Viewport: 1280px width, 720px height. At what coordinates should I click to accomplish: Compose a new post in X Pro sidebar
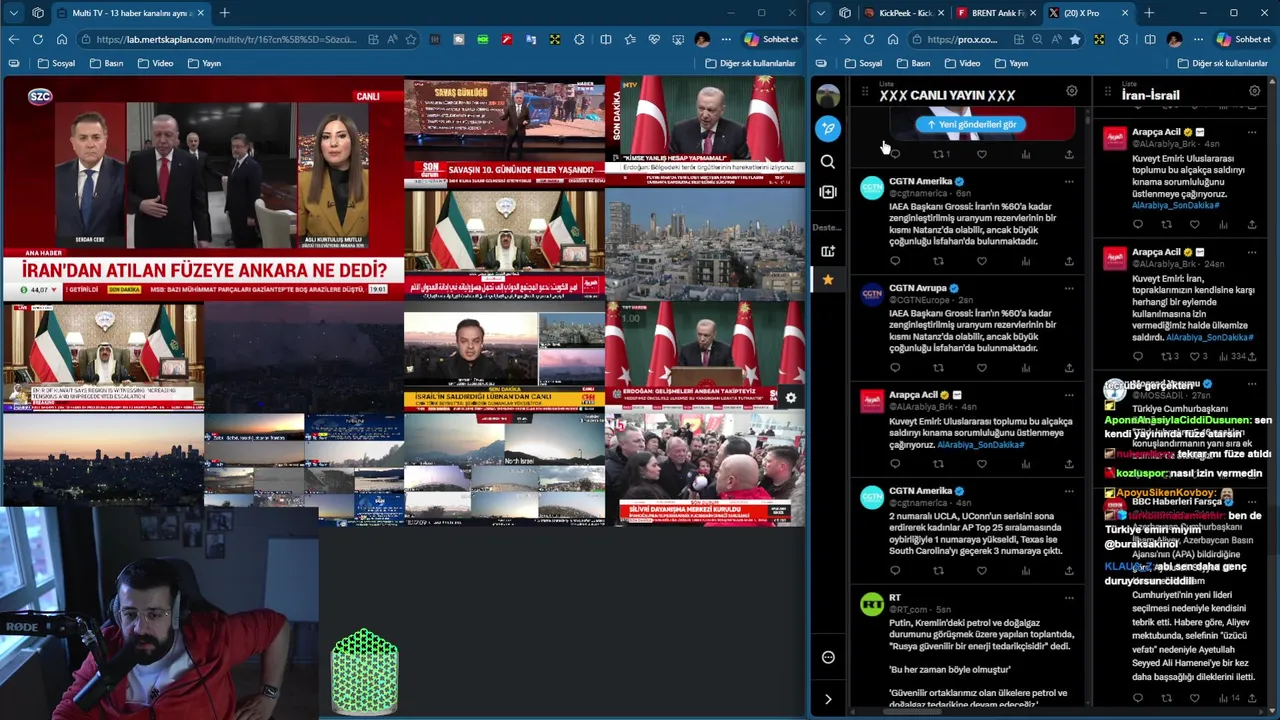(x=828, y=128)
